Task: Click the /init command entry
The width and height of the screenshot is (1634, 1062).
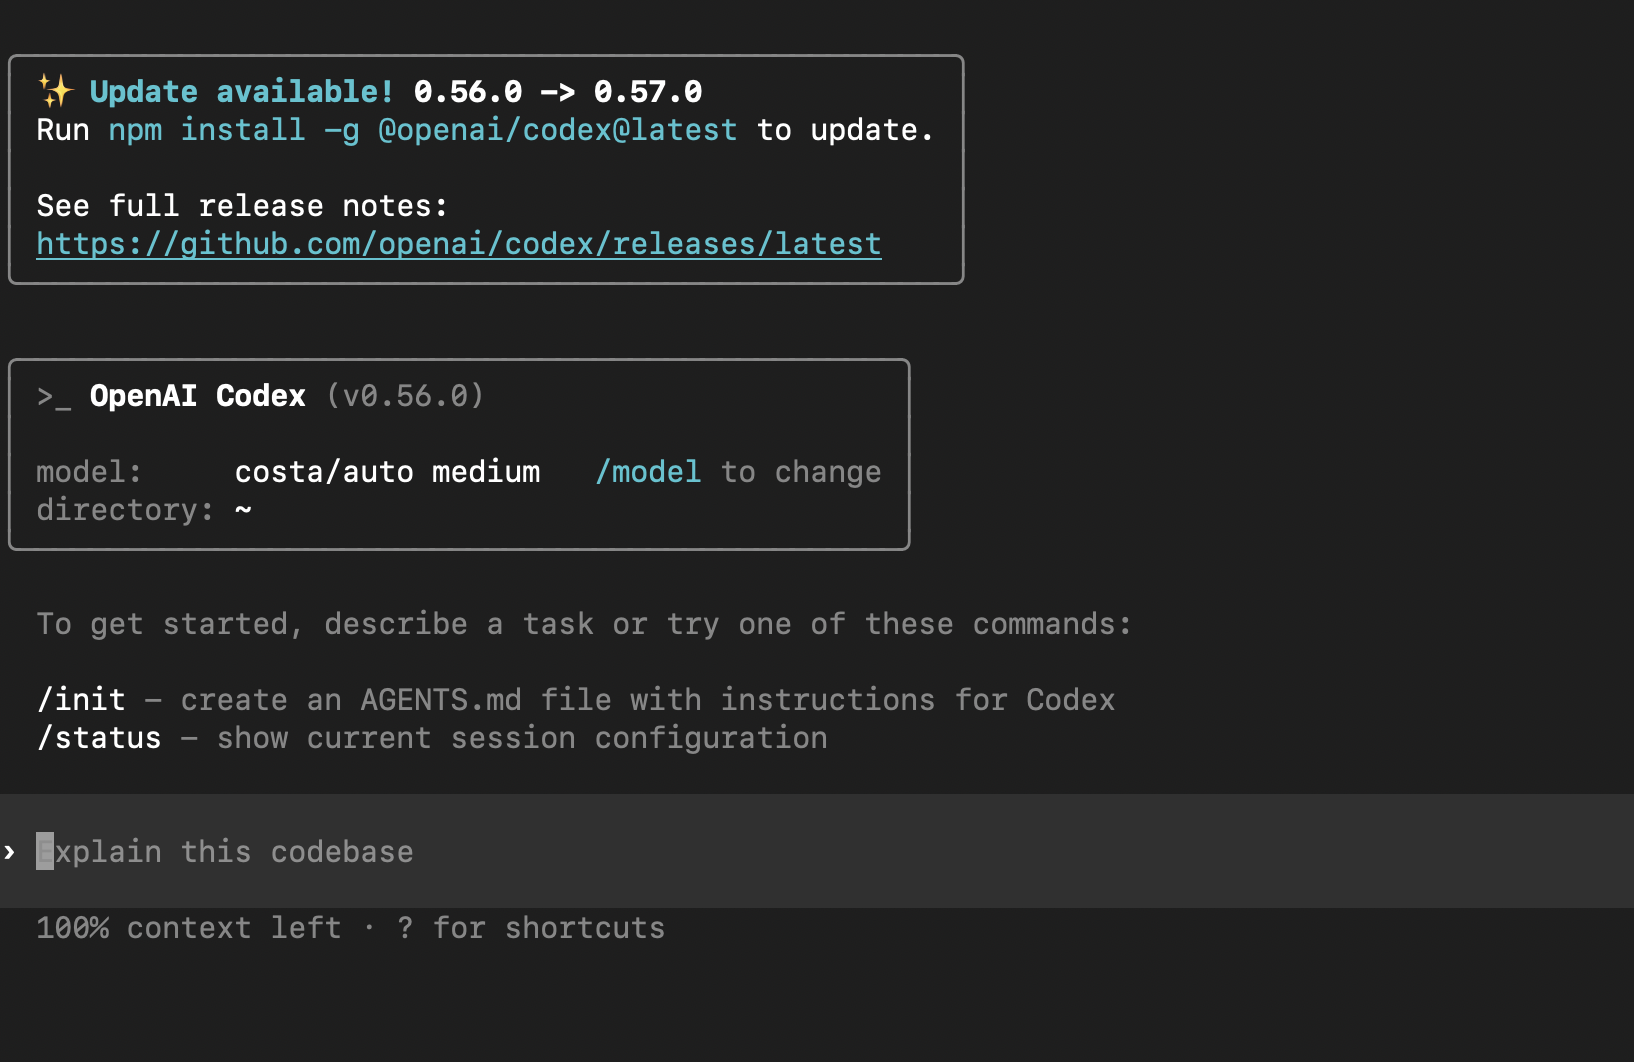Action: 80,699
